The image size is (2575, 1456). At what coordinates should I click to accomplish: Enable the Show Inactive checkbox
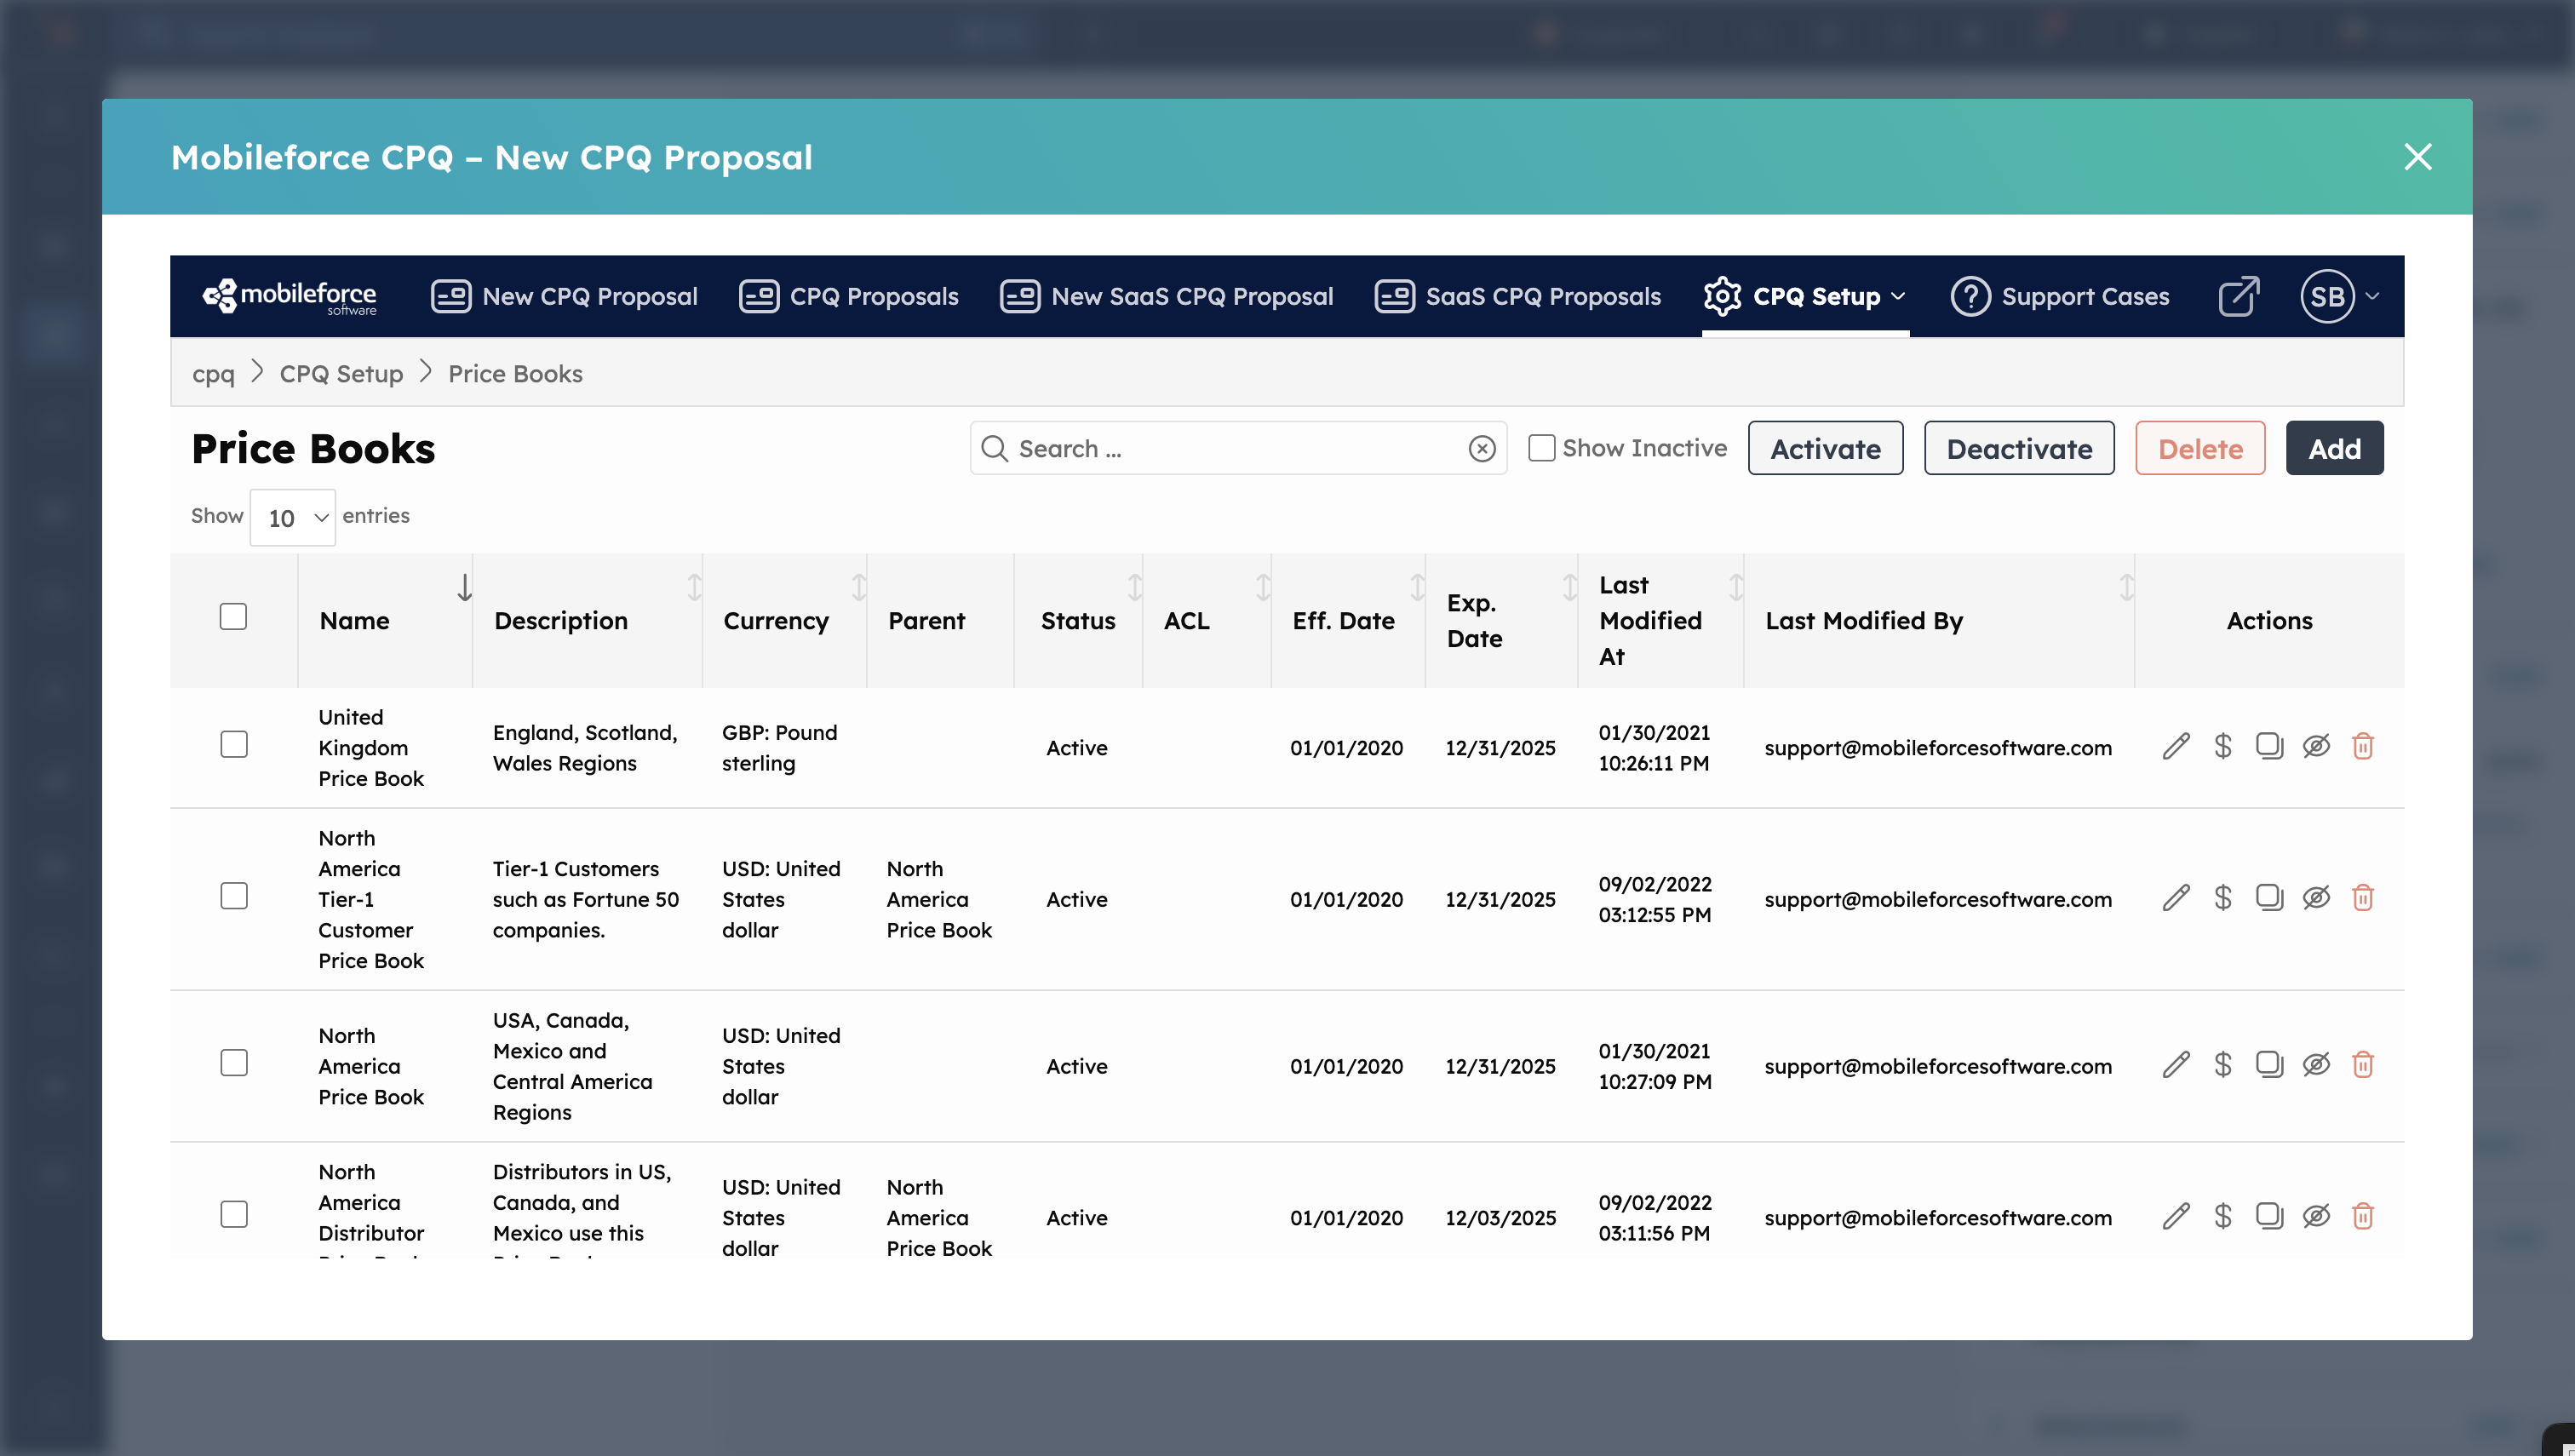pyautogui.click(x=1541, y=448)
